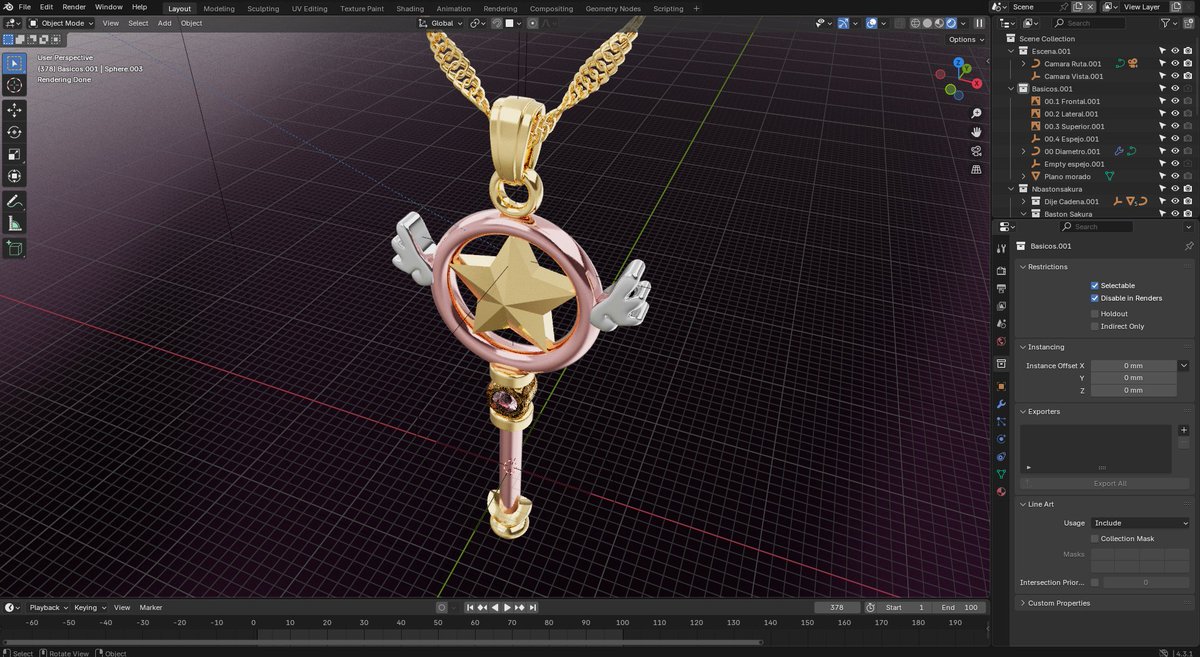Pin the Basicos.001 properties panel

click(x=1189, y=246)
